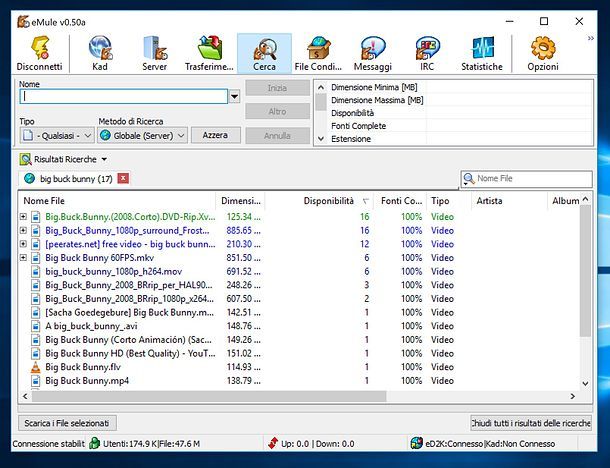This screenshot has width=610, height=468.
Task: Open the Kad network window
Action: (100, 54)
